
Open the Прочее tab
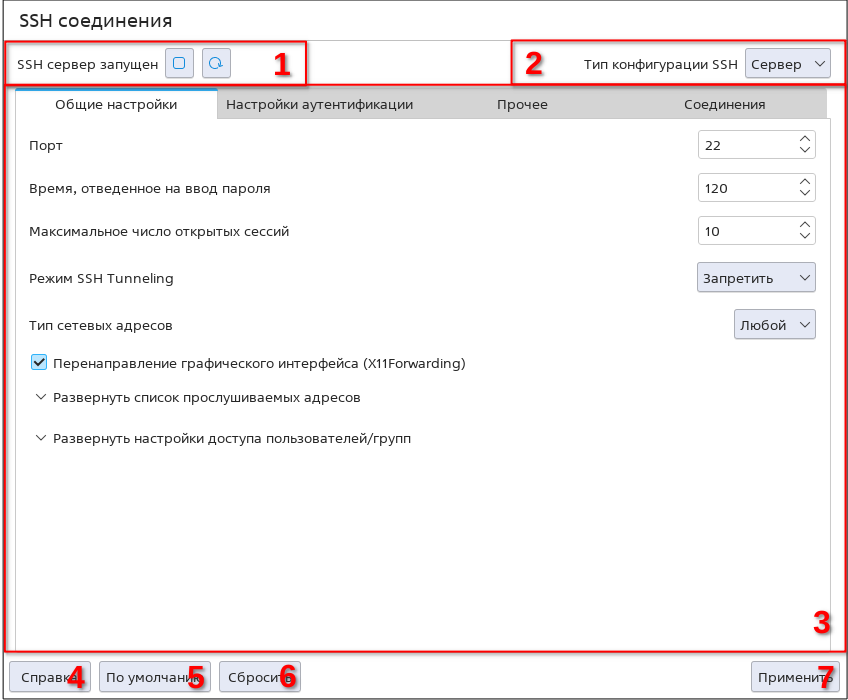[522, 104]
